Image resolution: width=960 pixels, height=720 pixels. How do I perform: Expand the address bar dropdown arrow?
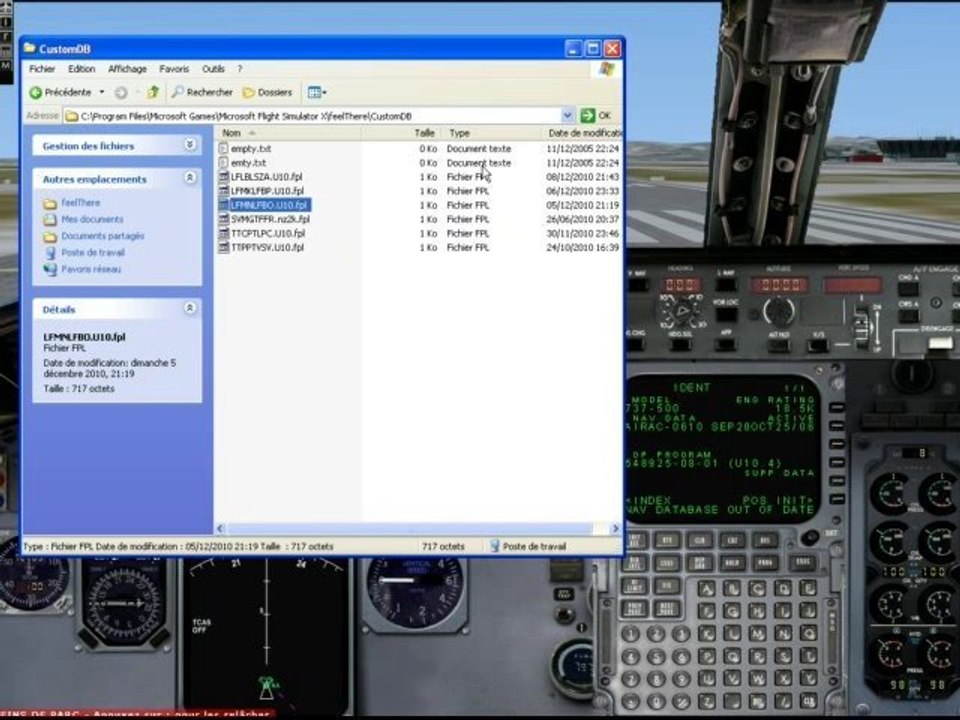pyautogui.click(x=568, y=116)
